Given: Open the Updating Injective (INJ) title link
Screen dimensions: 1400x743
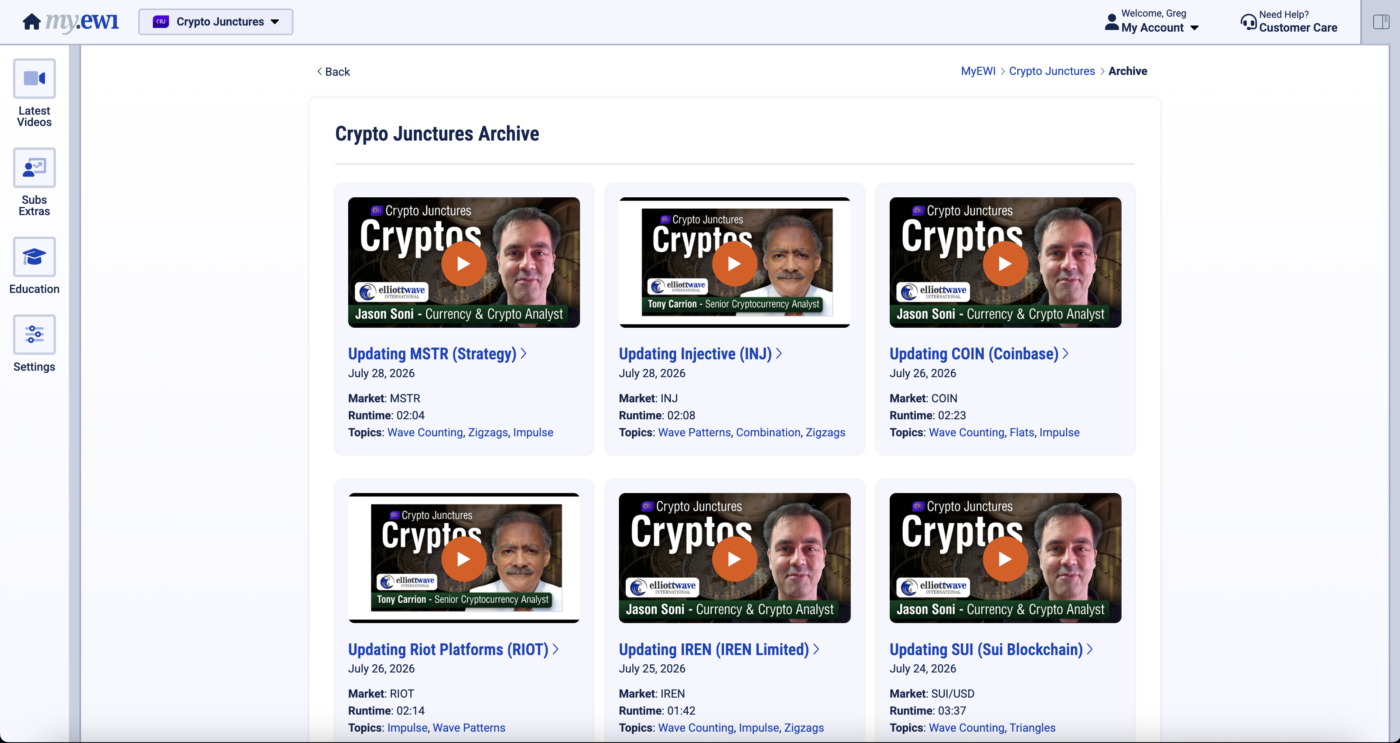Looking at the screenshot, I should tap(700, 353).
